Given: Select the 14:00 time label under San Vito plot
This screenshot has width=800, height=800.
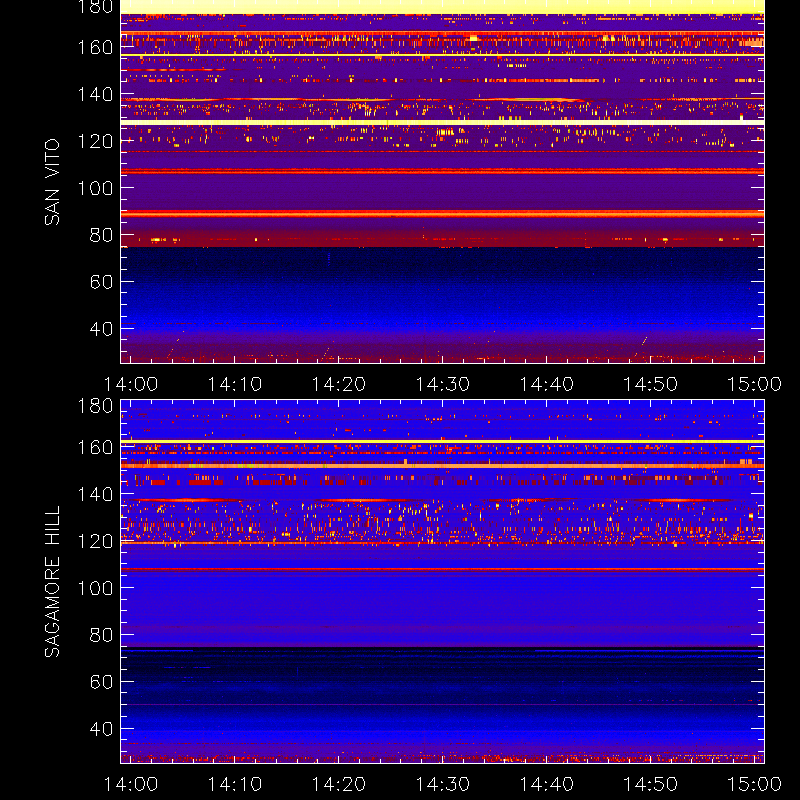Looking at the screenshot, I should coord(131,384).
